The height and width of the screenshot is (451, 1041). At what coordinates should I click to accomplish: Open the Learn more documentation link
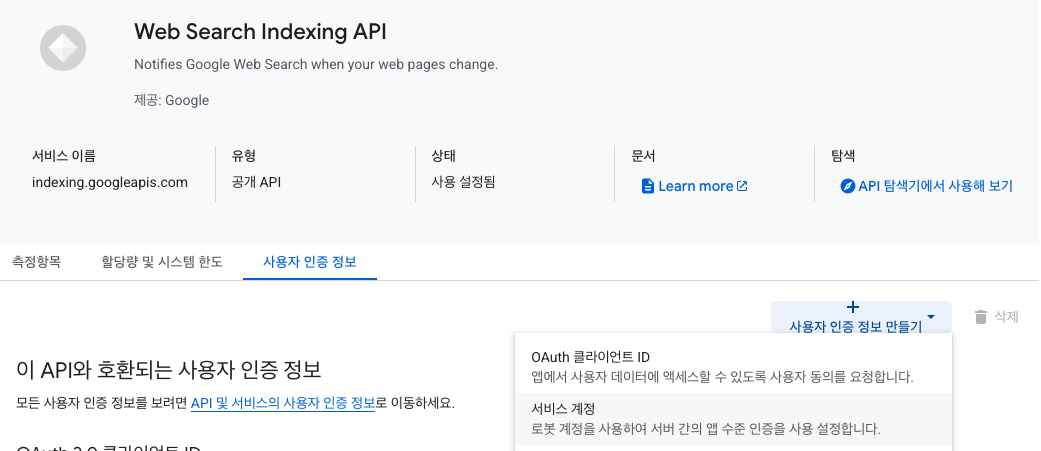coord(695,187)
